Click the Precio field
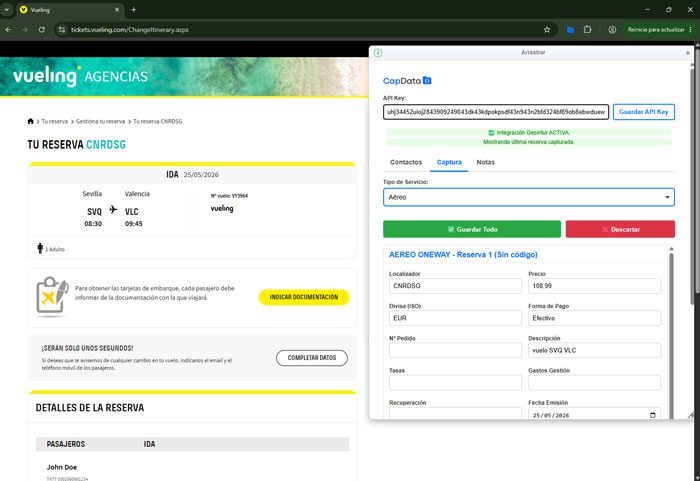Screen dimensions: 700x481 (x=594, y=286)
